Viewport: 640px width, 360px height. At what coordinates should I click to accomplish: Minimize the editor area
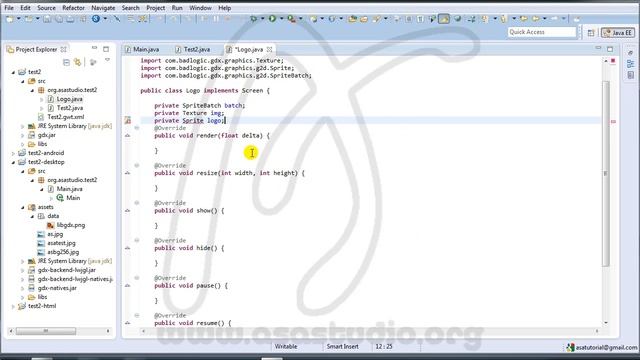coord(598,48)
